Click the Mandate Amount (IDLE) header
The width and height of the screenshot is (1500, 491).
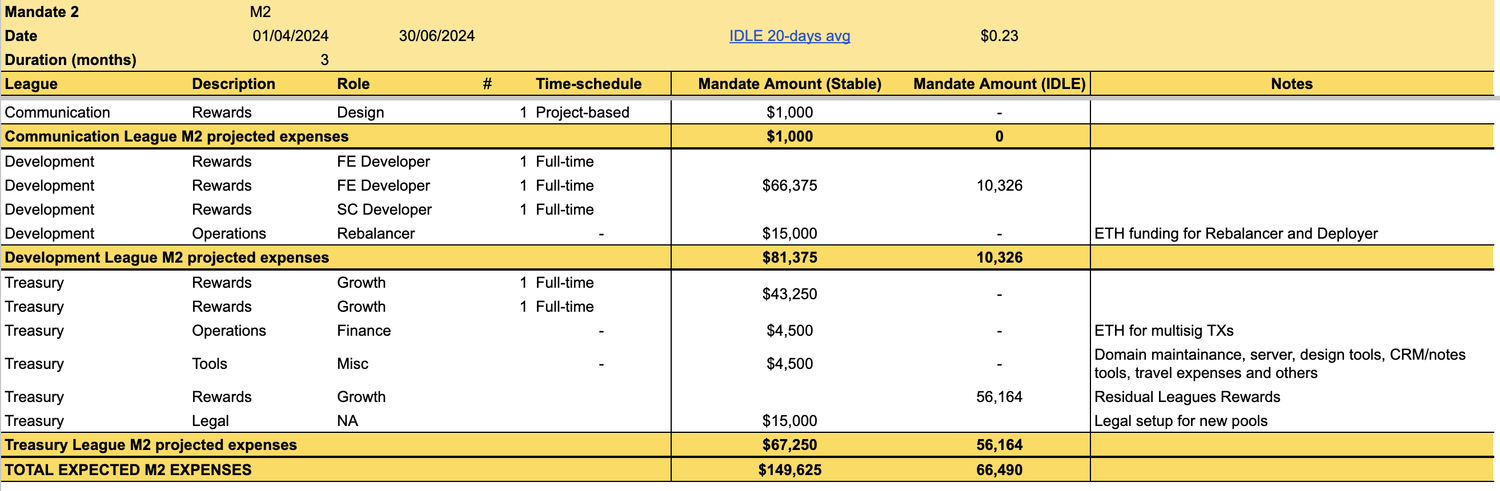[999, 84]
